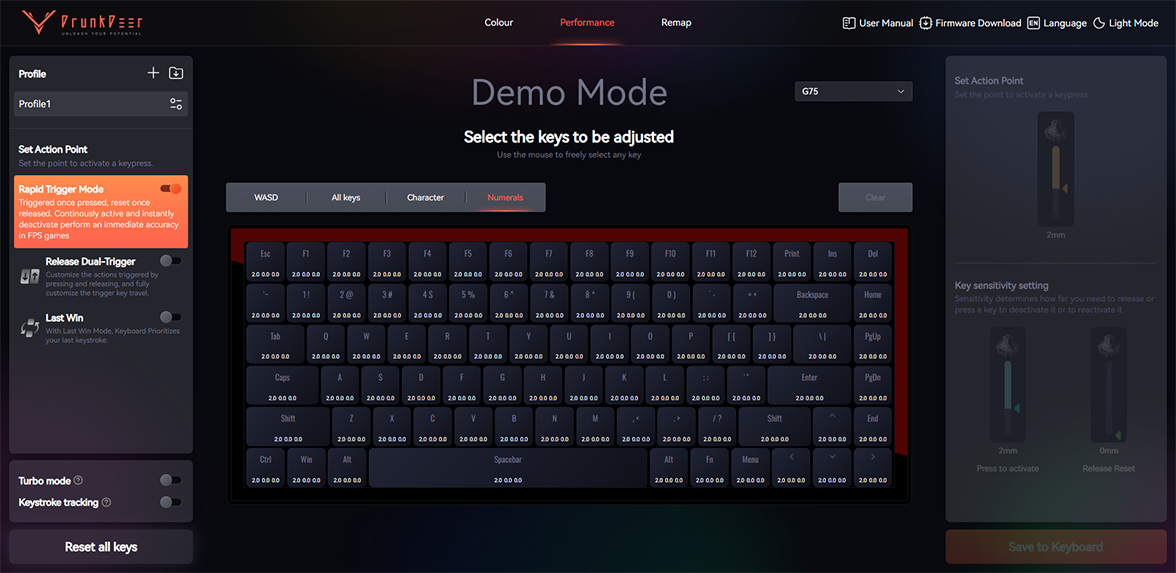The image size is (1176, 573).
Task: Switch to the Colour tab
Action: click(x=498, y=22)
